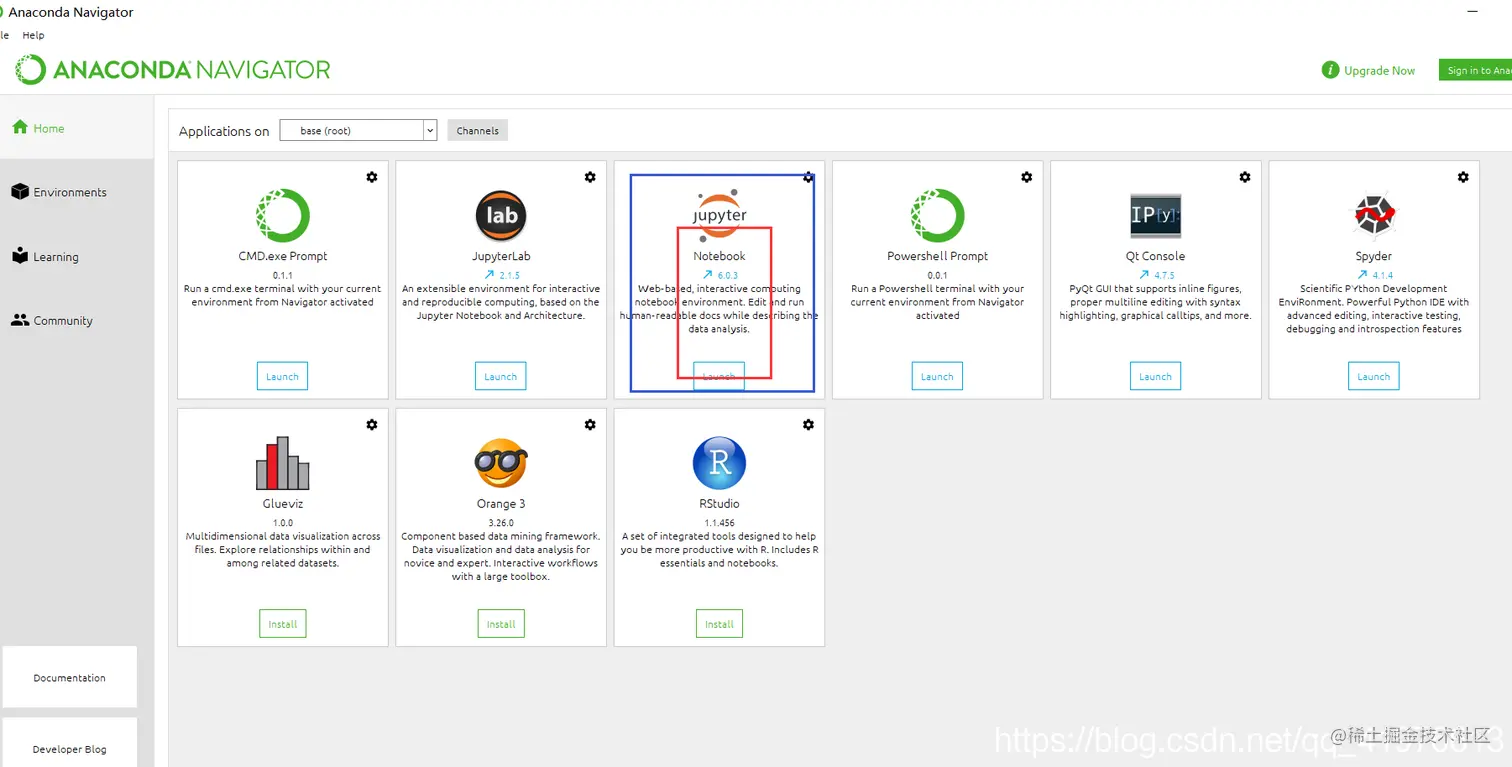This screenshot has height=767, width=1512.
Task: Click the Powershell Prompt version 0.0.1 text
Action: [937, 275]
